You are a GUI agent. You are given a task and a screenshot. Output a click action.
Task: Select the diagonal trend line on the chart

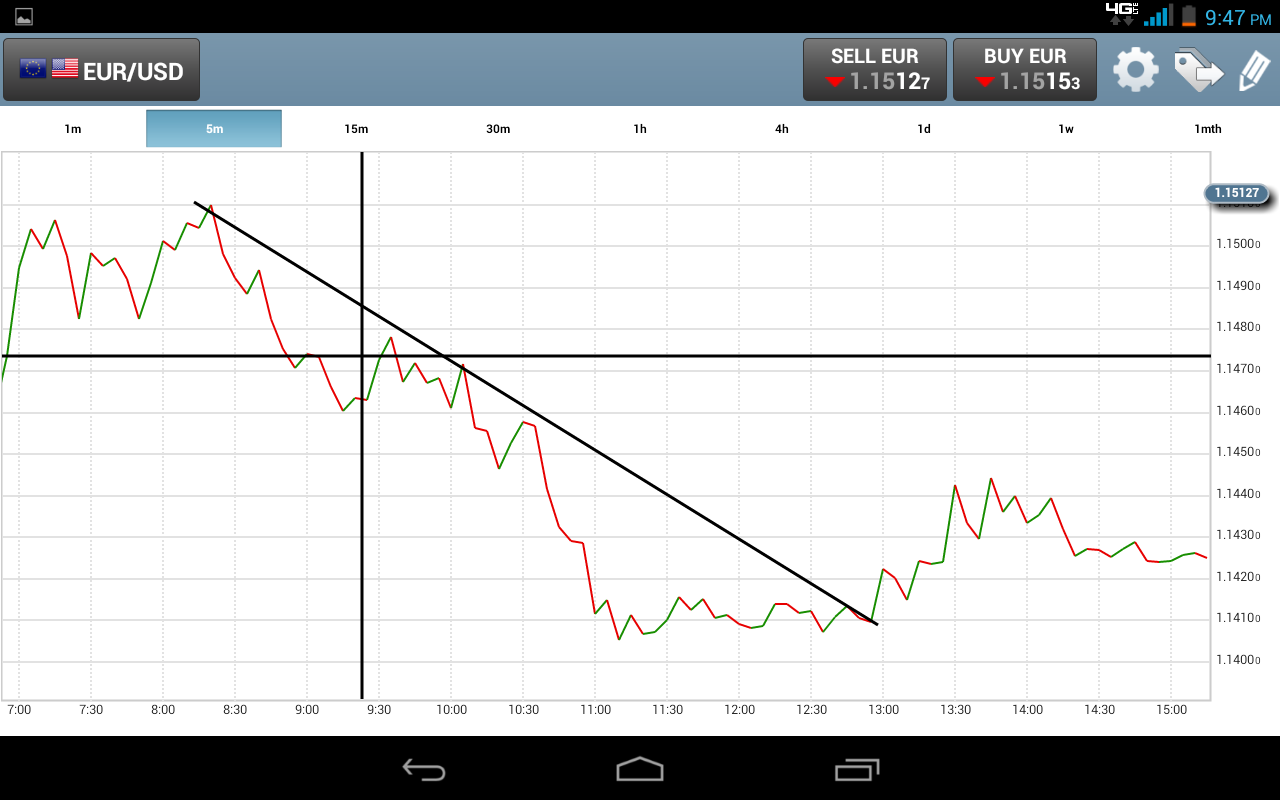tap(535, 413)
